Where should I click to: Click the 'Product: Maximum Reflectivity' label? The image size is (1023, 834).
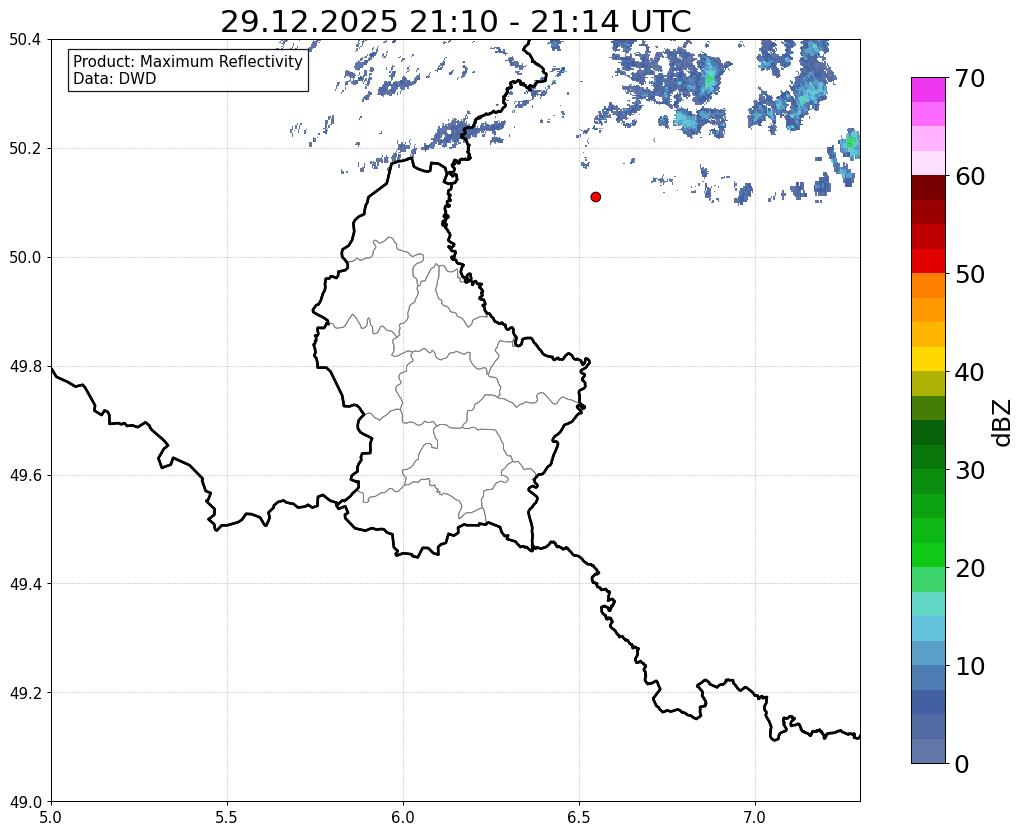pyautogui.click(x=188, y=61)
